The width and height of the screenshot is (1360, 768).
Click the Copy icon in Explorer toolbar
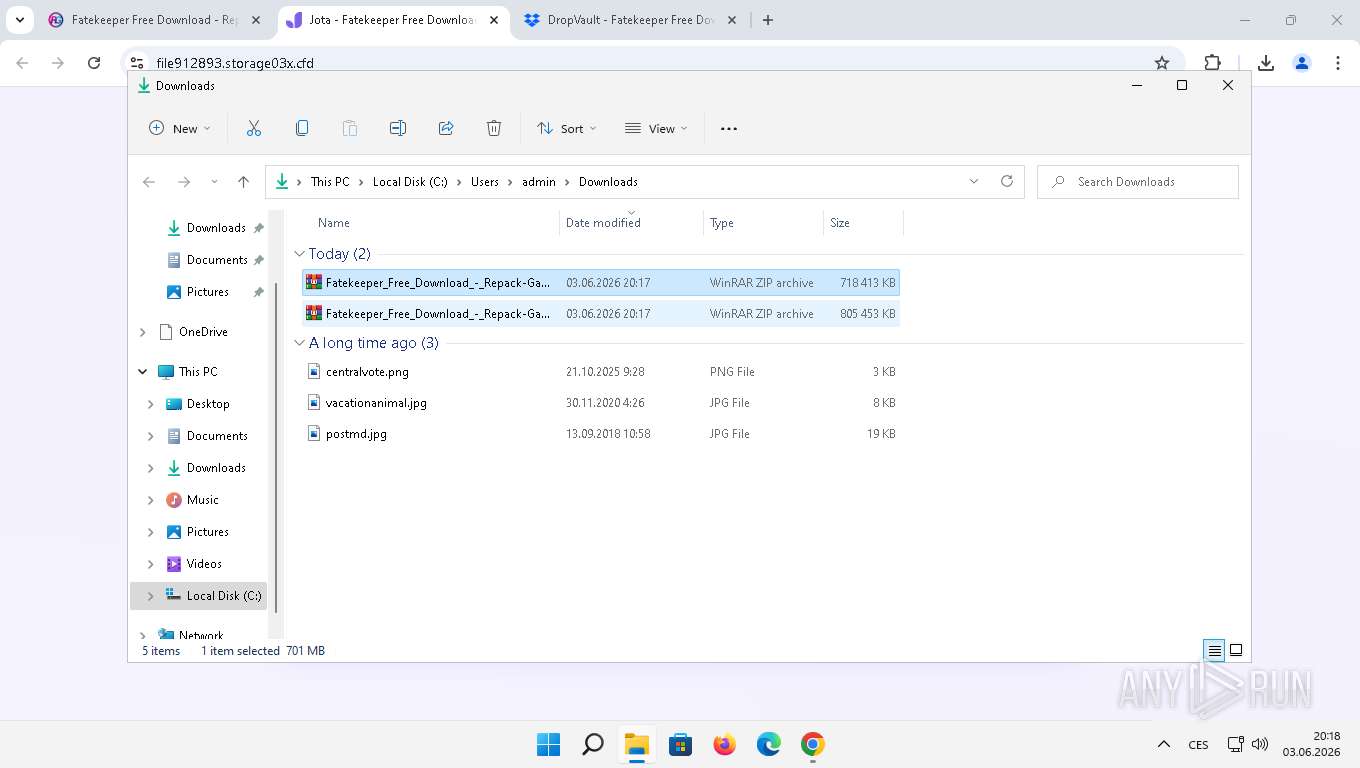click(302, 128)
